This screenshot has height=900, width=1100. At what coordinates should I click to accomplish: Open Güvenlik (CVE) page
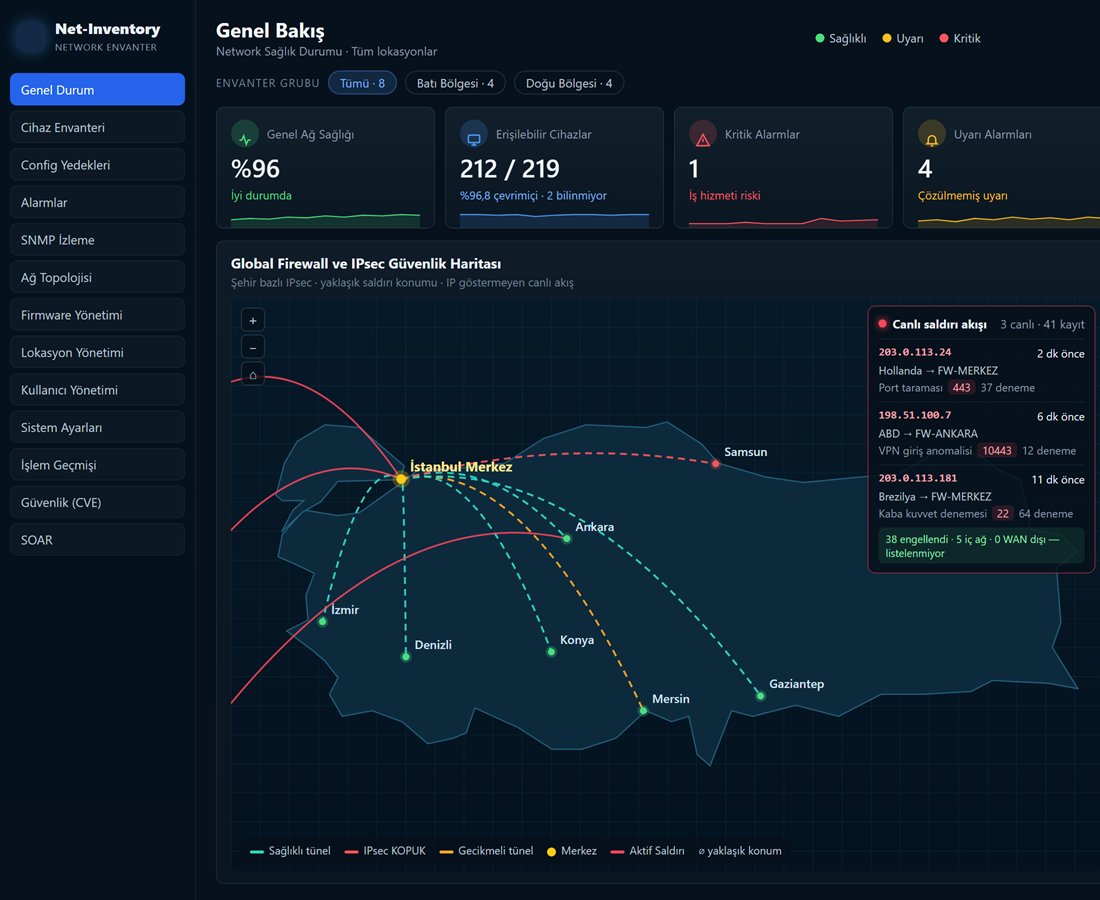tap(98, 503)
